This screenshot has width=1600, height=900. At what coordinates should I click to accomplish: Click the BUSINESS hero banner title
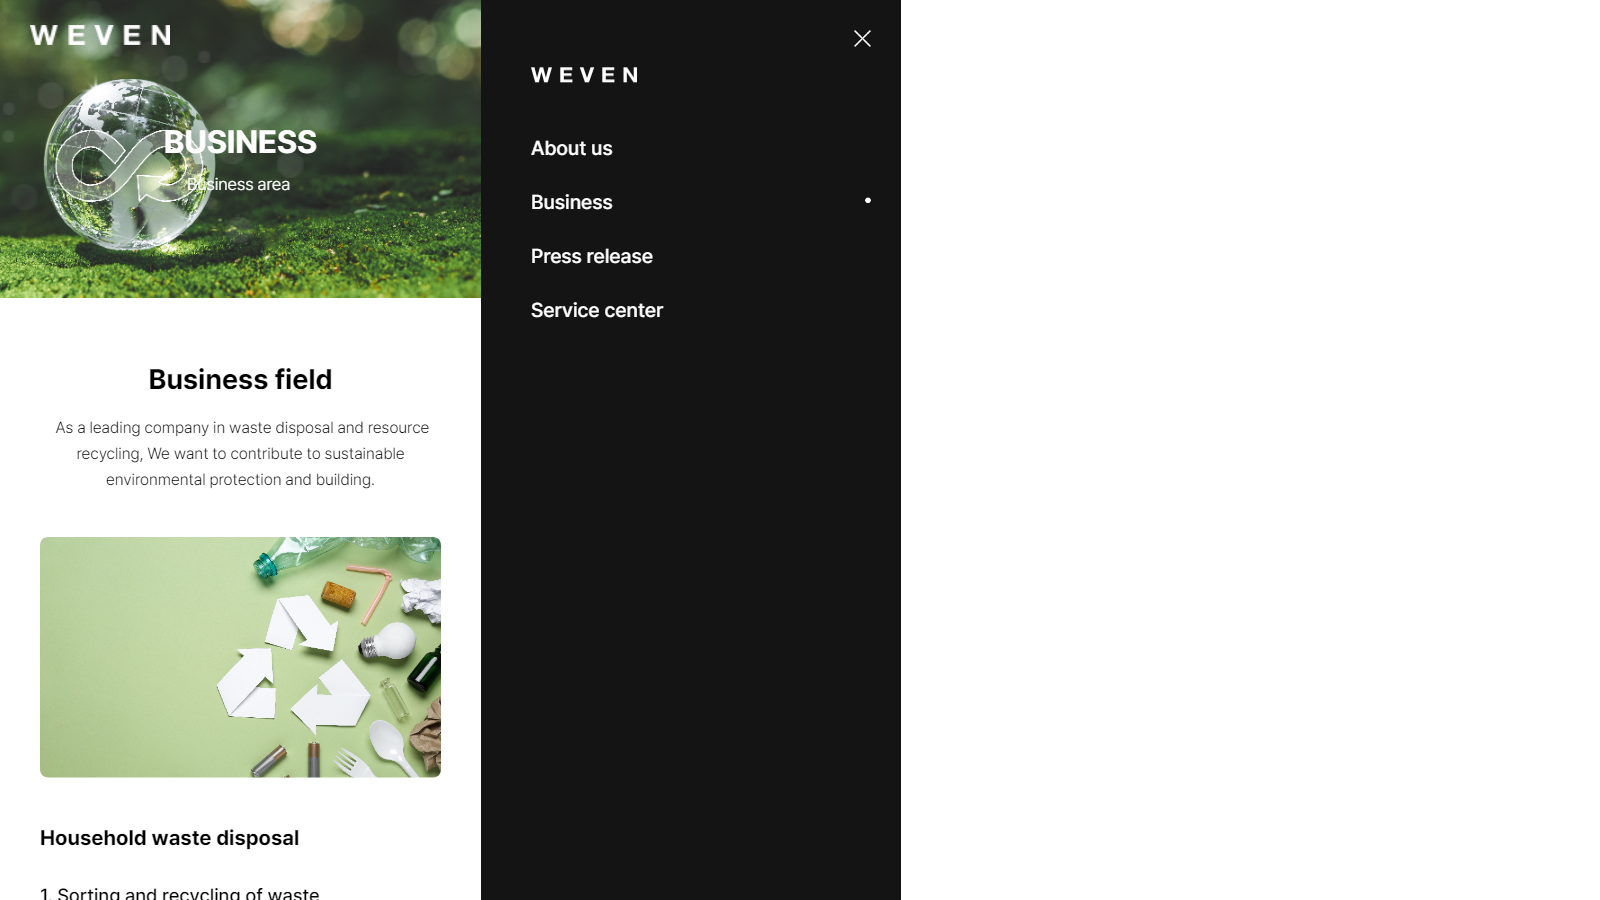pyautogui.click(x=240, y=142)
